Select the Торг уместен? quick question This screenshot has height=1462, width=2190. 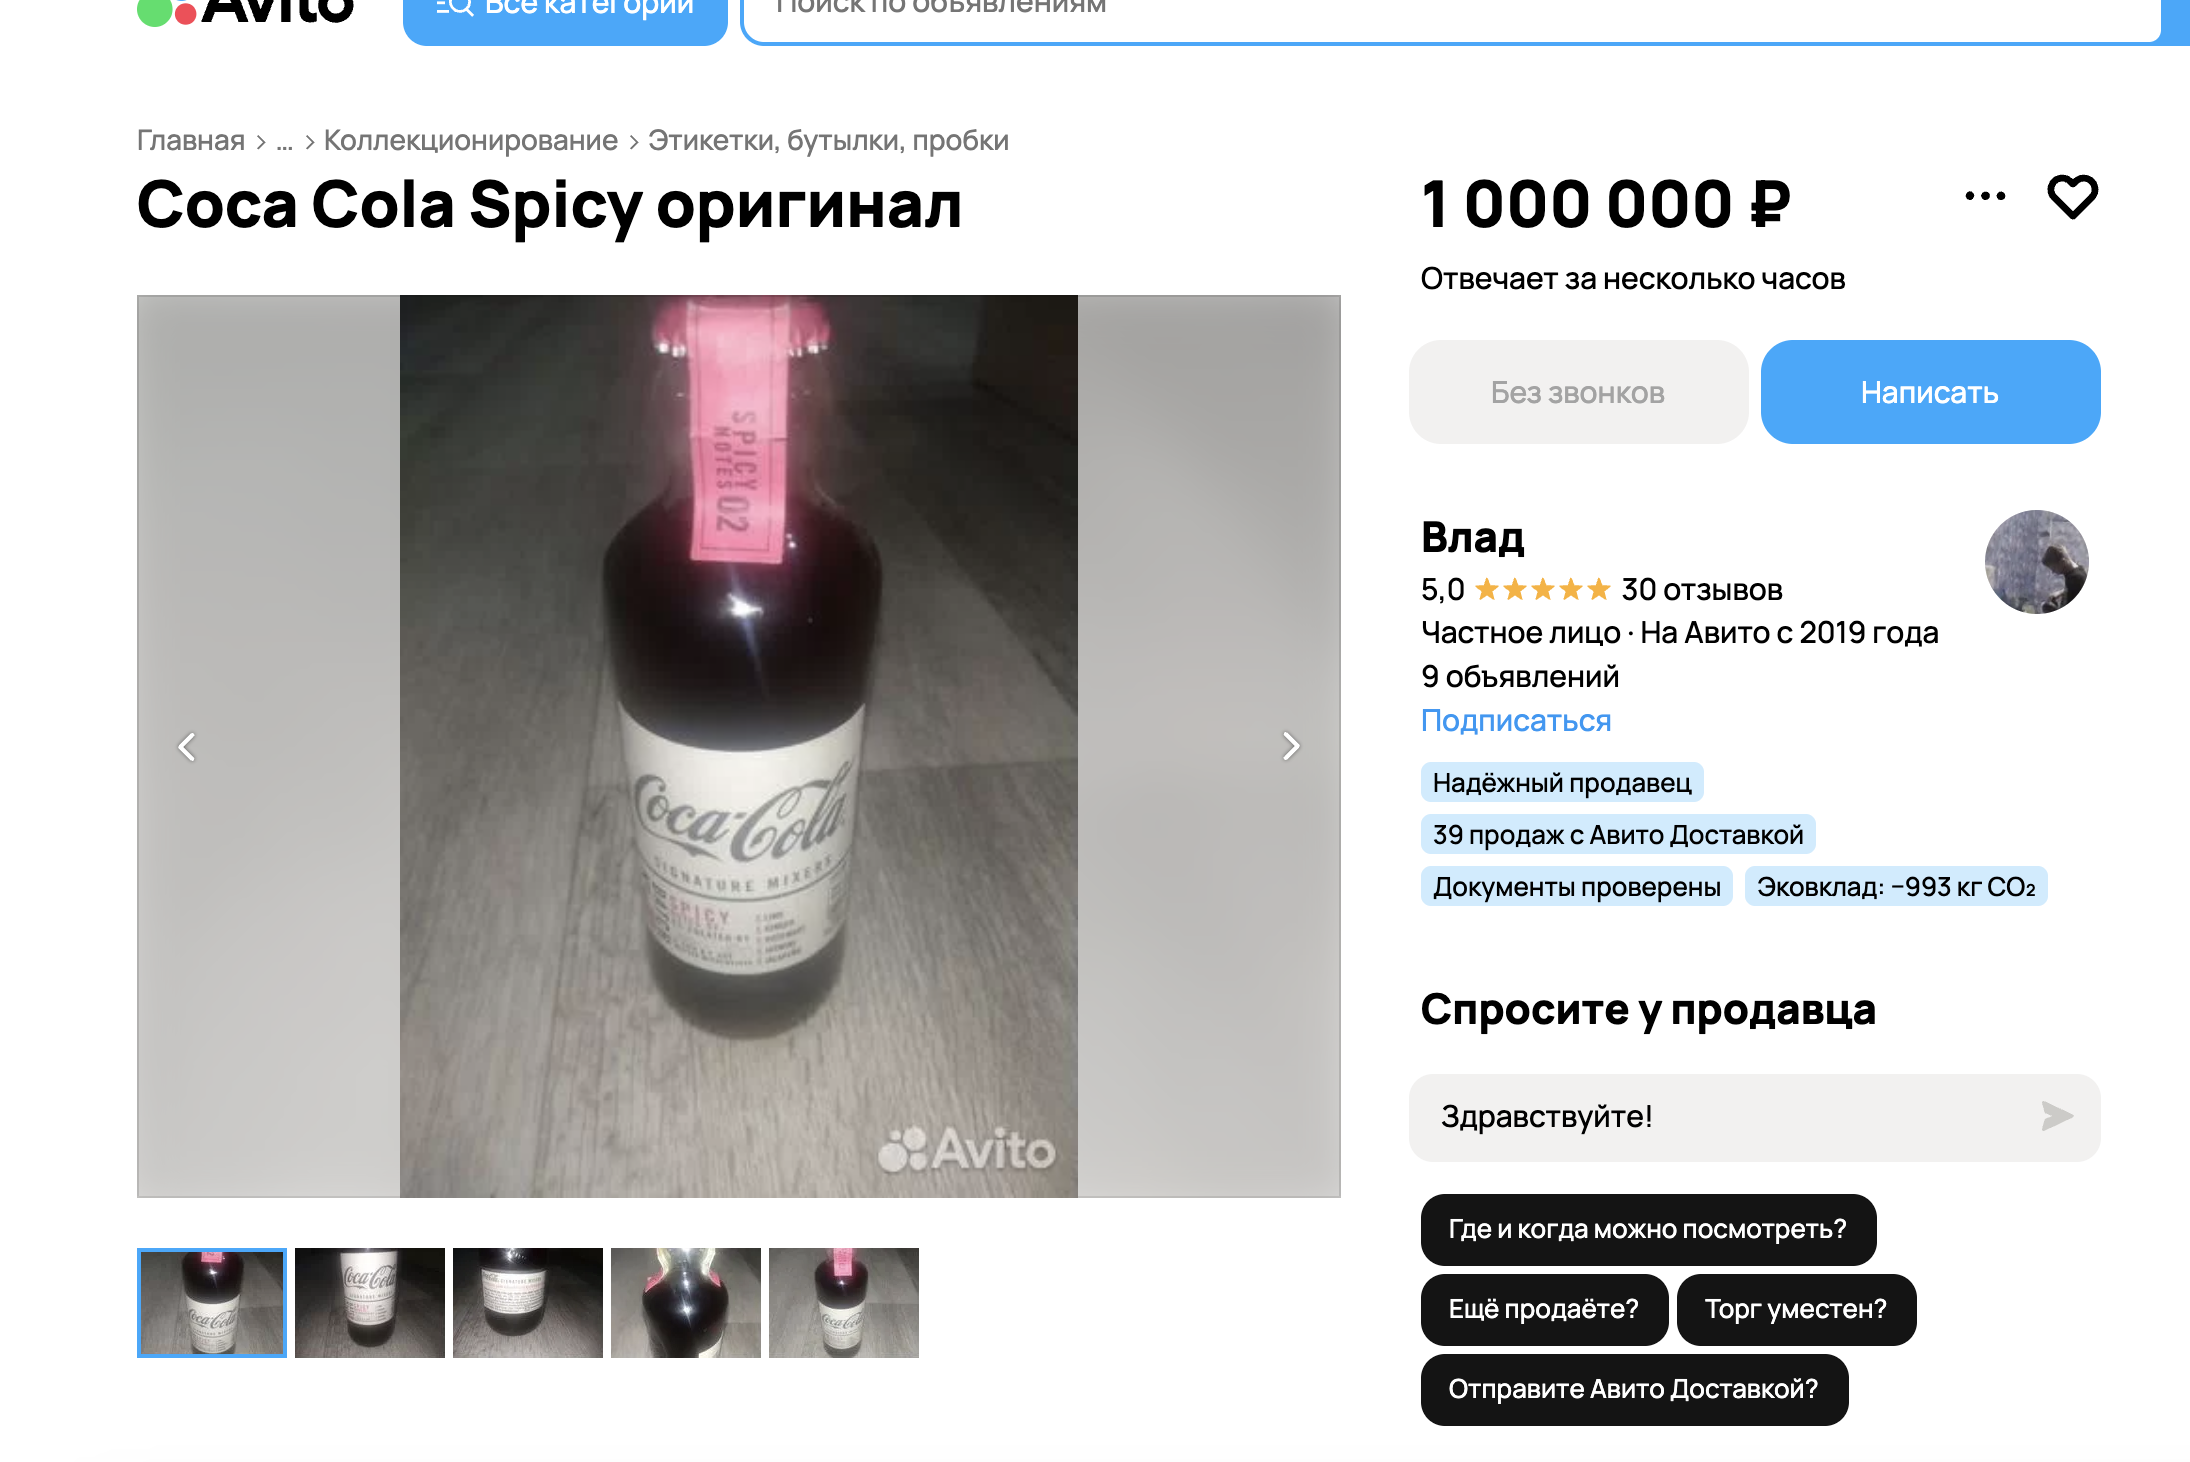click(x=1796, y=1309)
